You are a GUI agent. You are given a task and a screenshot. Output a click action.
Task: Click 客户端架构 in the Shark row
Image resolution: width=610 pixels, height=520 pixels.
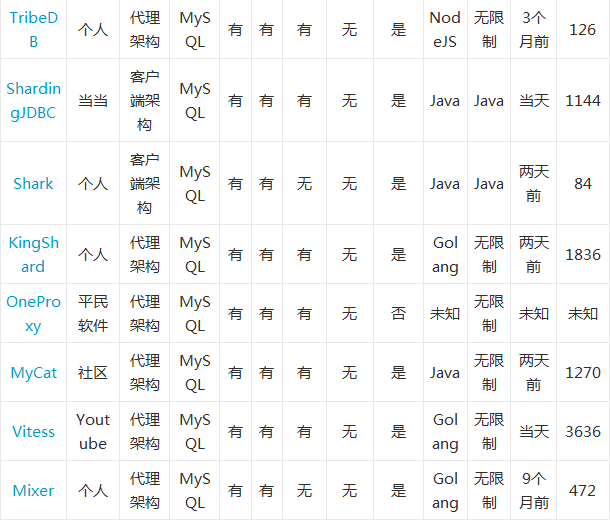tap(144, 184)
